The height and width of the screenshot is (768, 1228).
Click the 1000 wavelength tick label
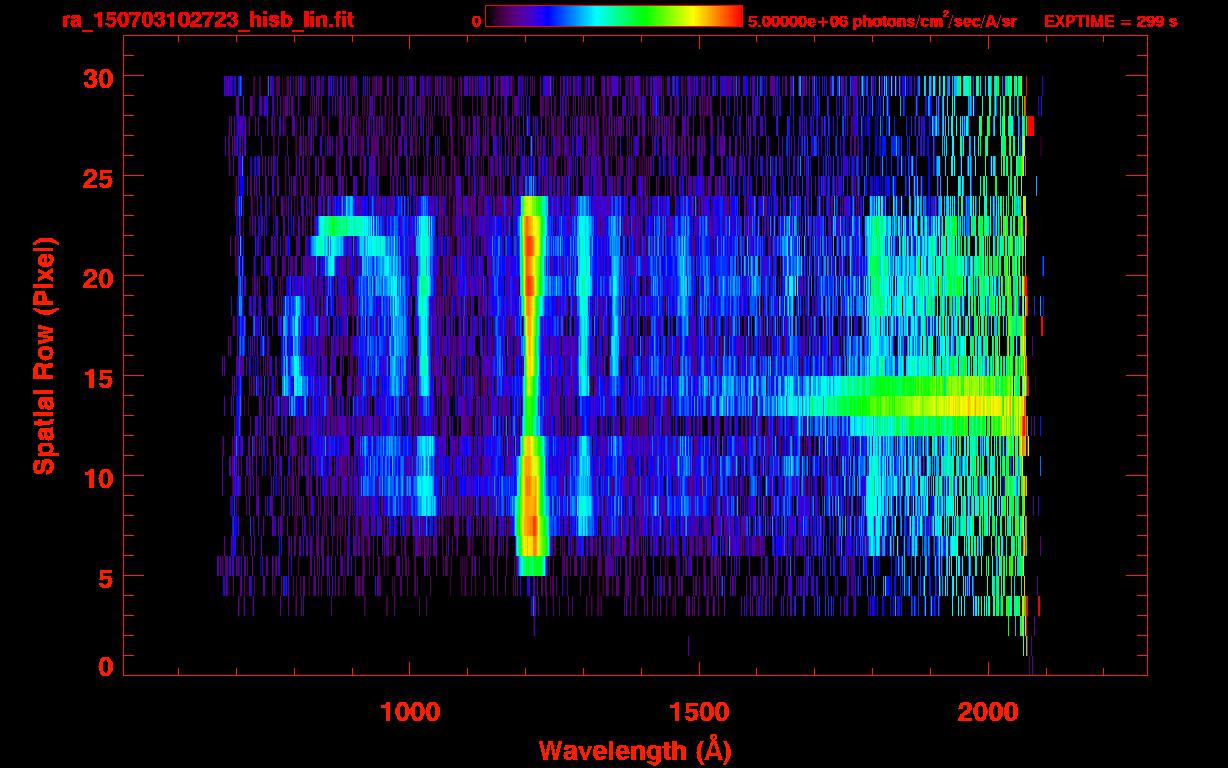pos(410,712)
